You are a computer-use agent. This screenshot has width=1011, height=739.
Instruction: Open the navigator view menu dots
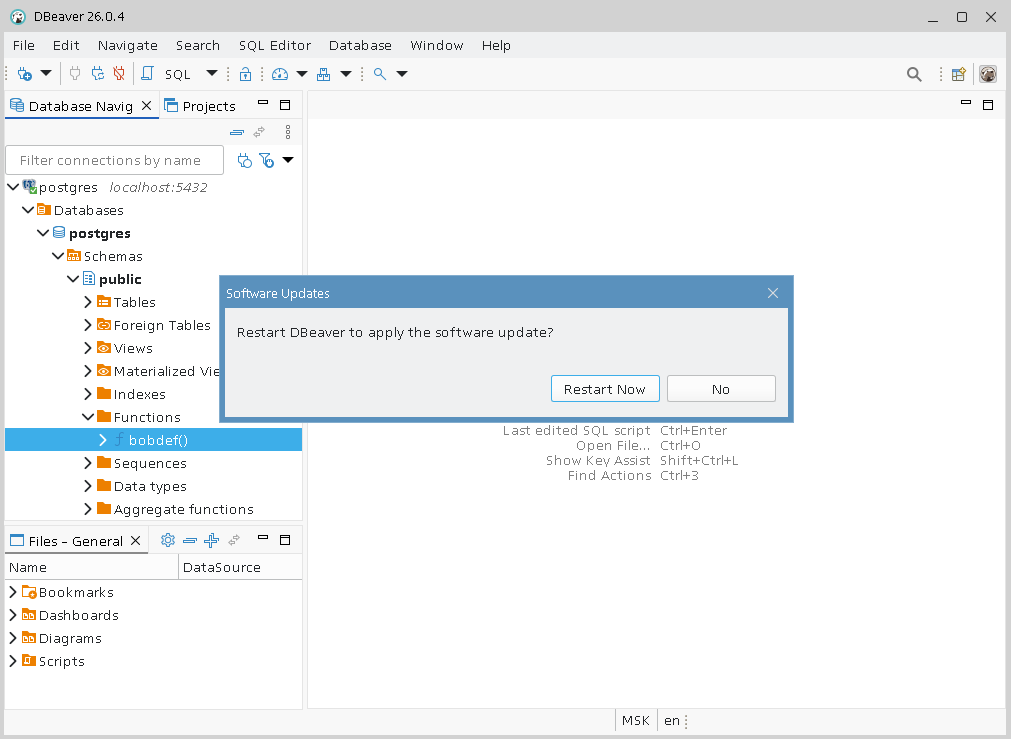tap(288, 132)
